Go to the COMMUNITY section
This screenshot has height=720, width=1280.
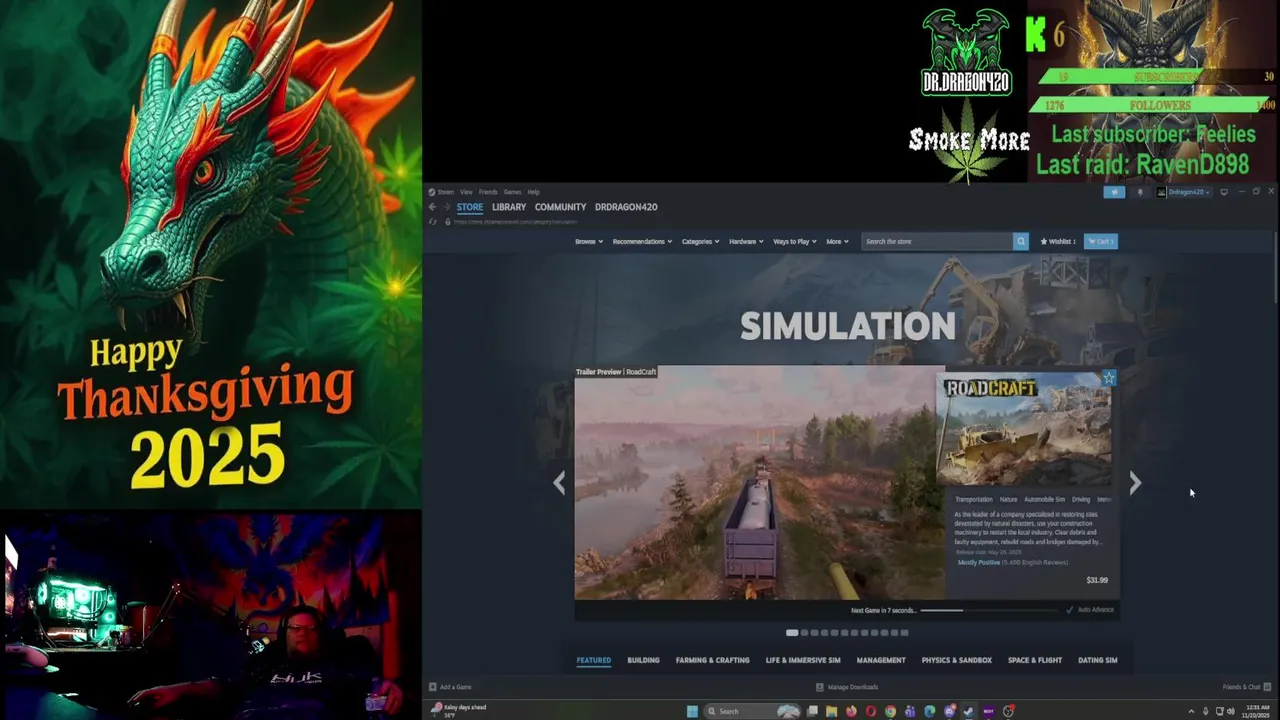[x=560, y=207]
